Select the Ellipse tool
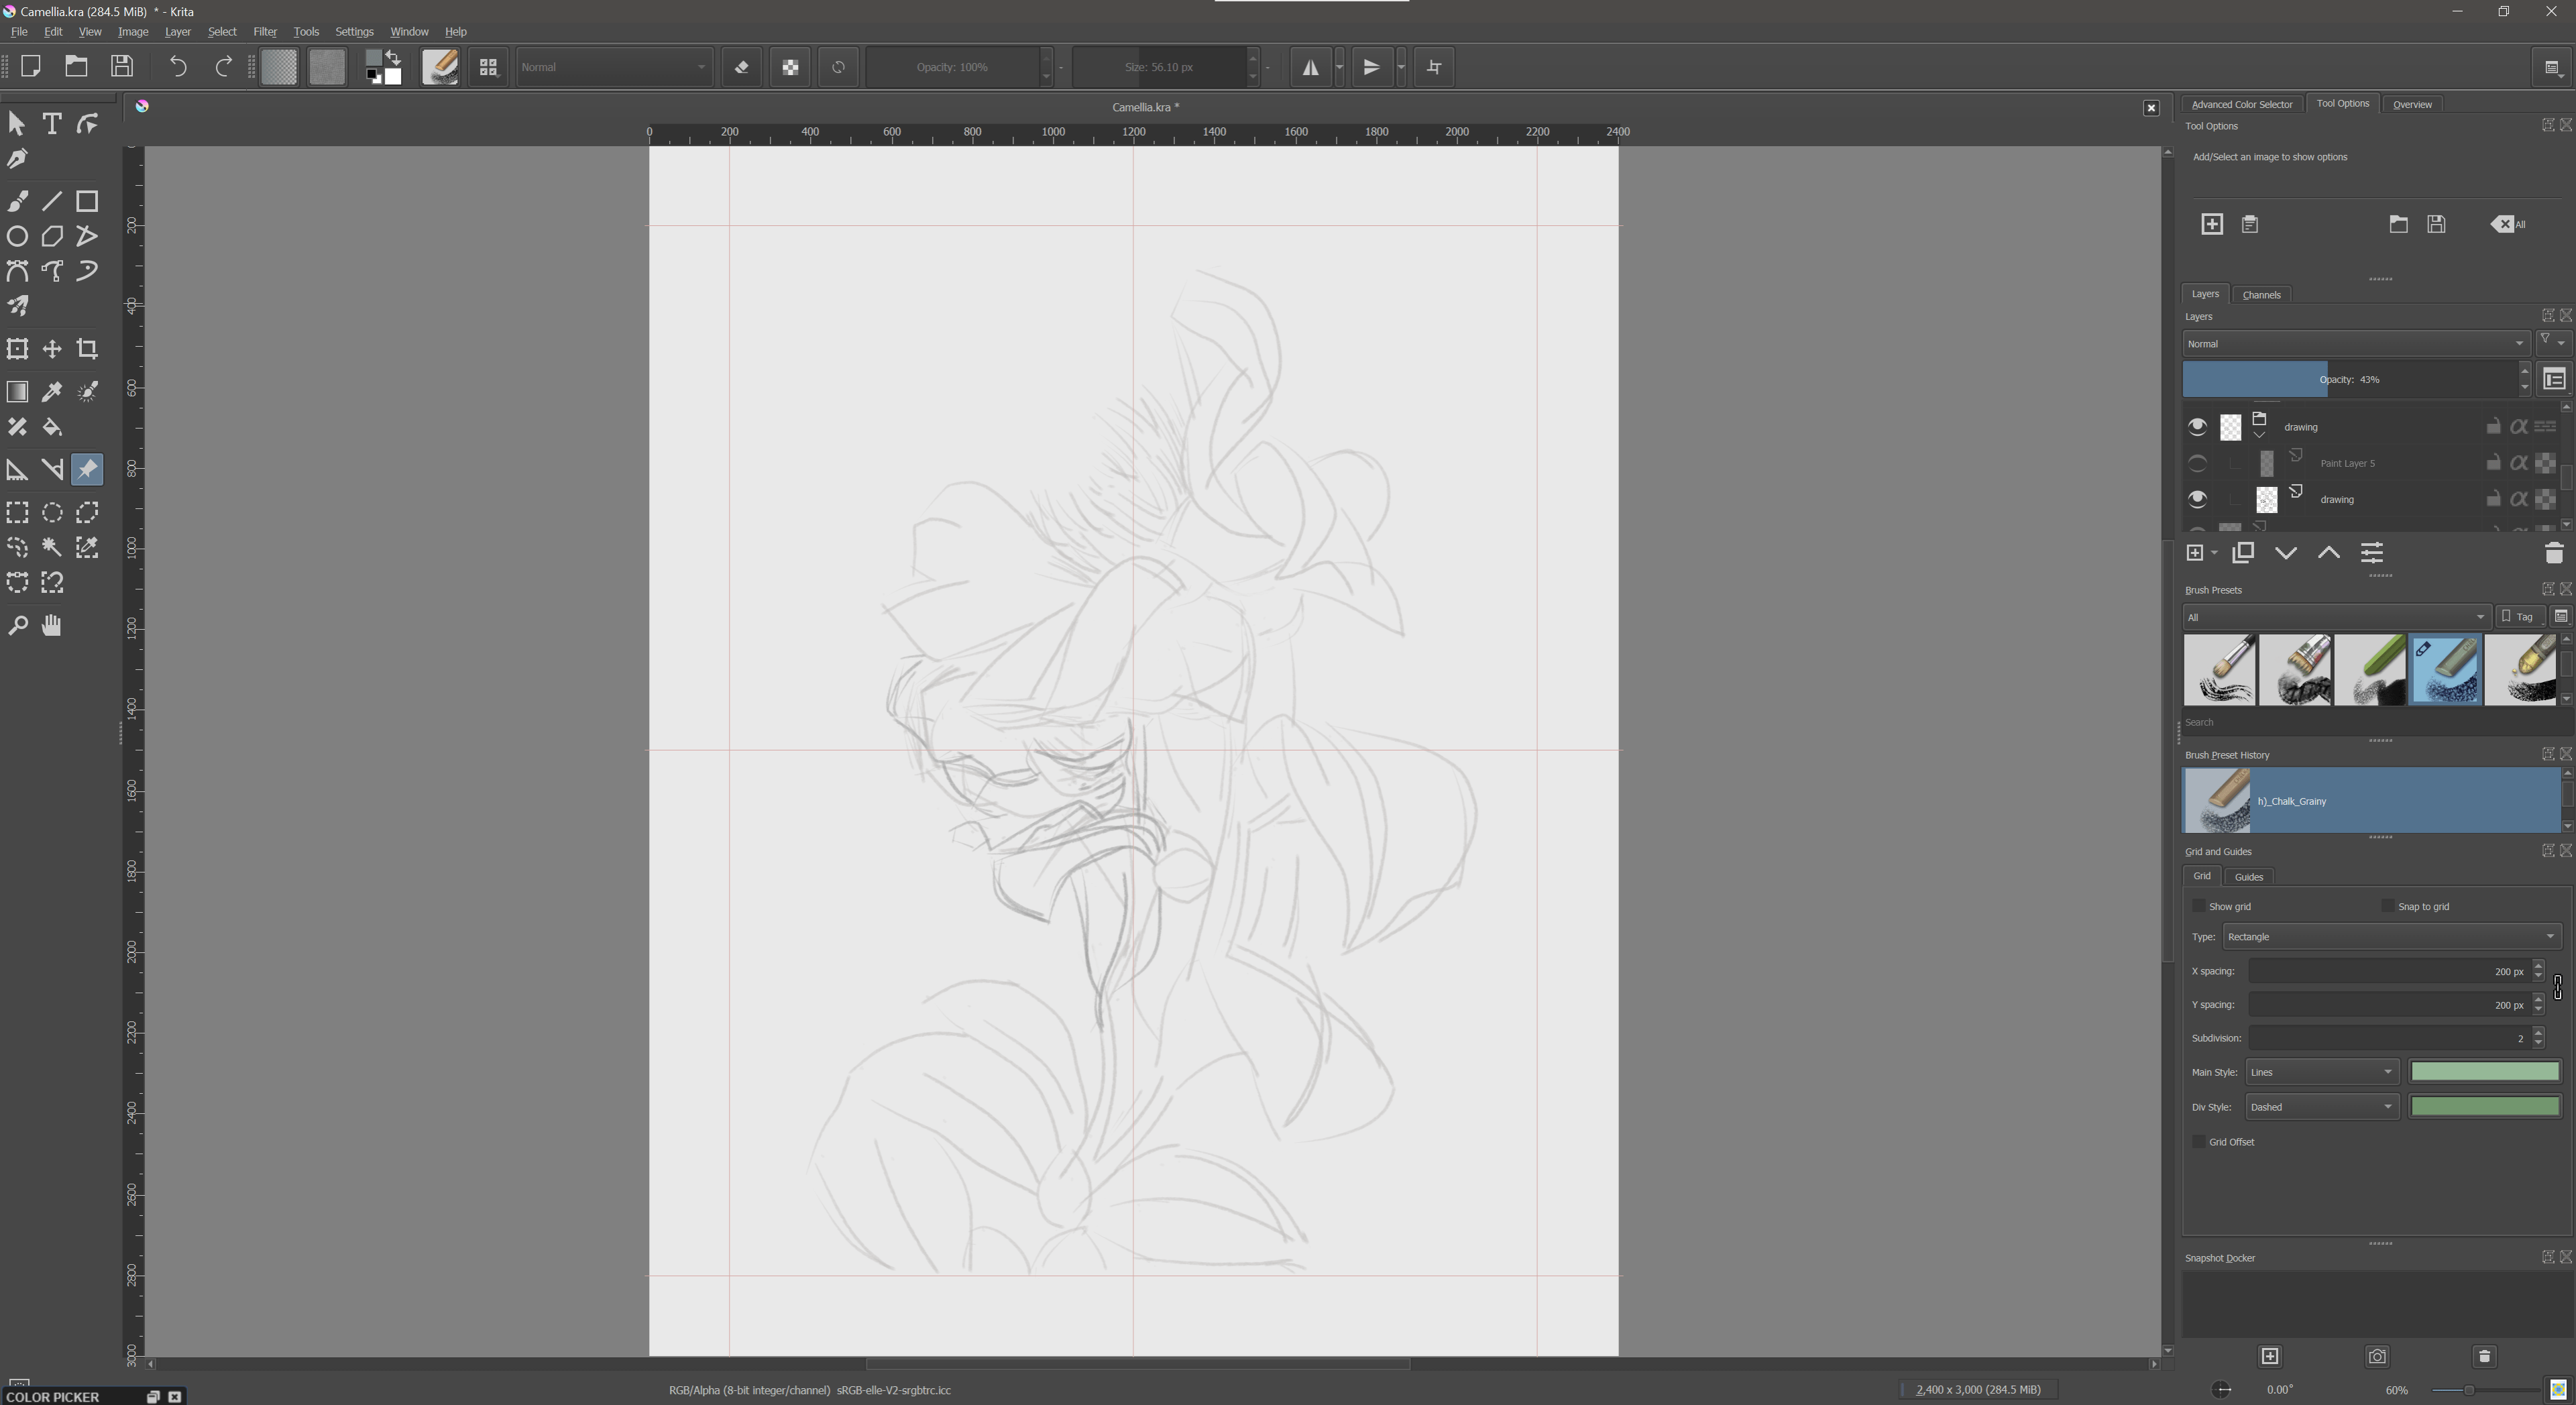The width and height of the screenshot is (2576, 1405). 17,236
